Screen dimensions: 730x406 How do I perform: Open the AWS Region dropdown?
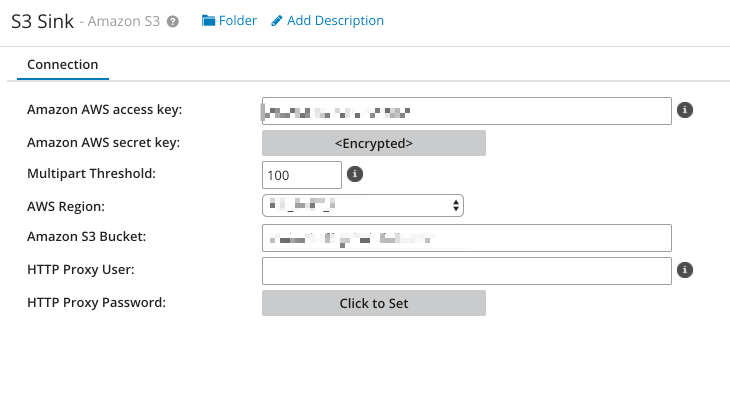pos(363,205)
